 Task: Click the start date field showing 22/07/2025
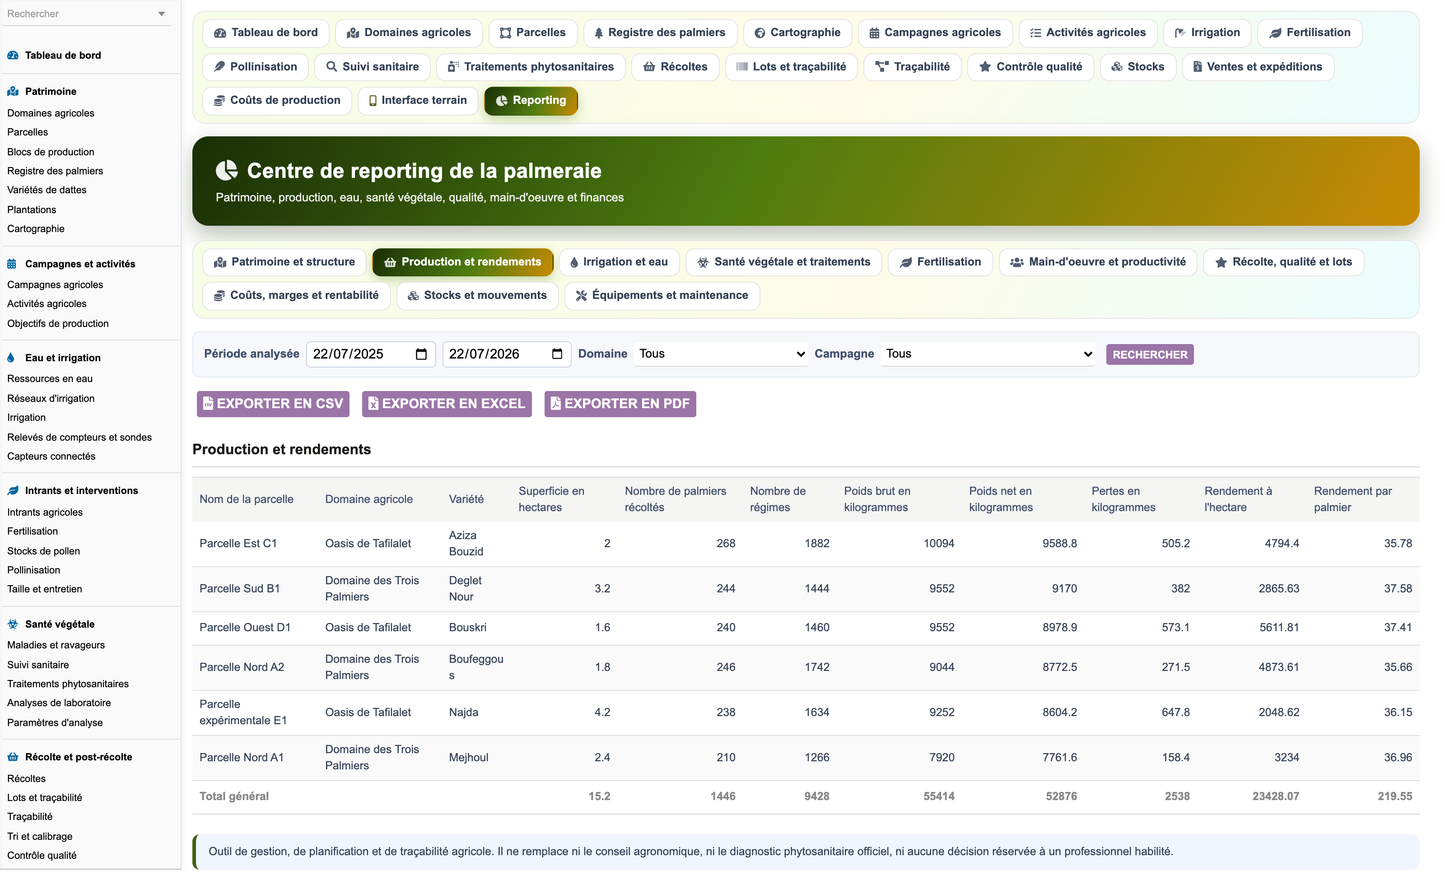370,354
